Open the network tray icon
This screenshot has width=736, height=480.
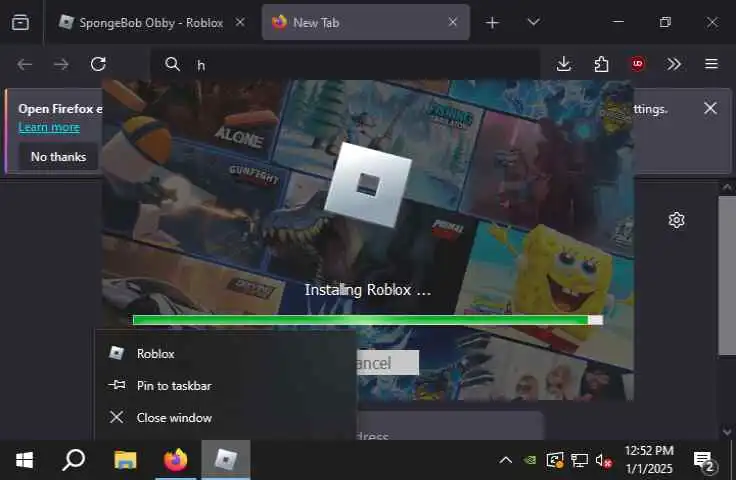click(579, 460)
